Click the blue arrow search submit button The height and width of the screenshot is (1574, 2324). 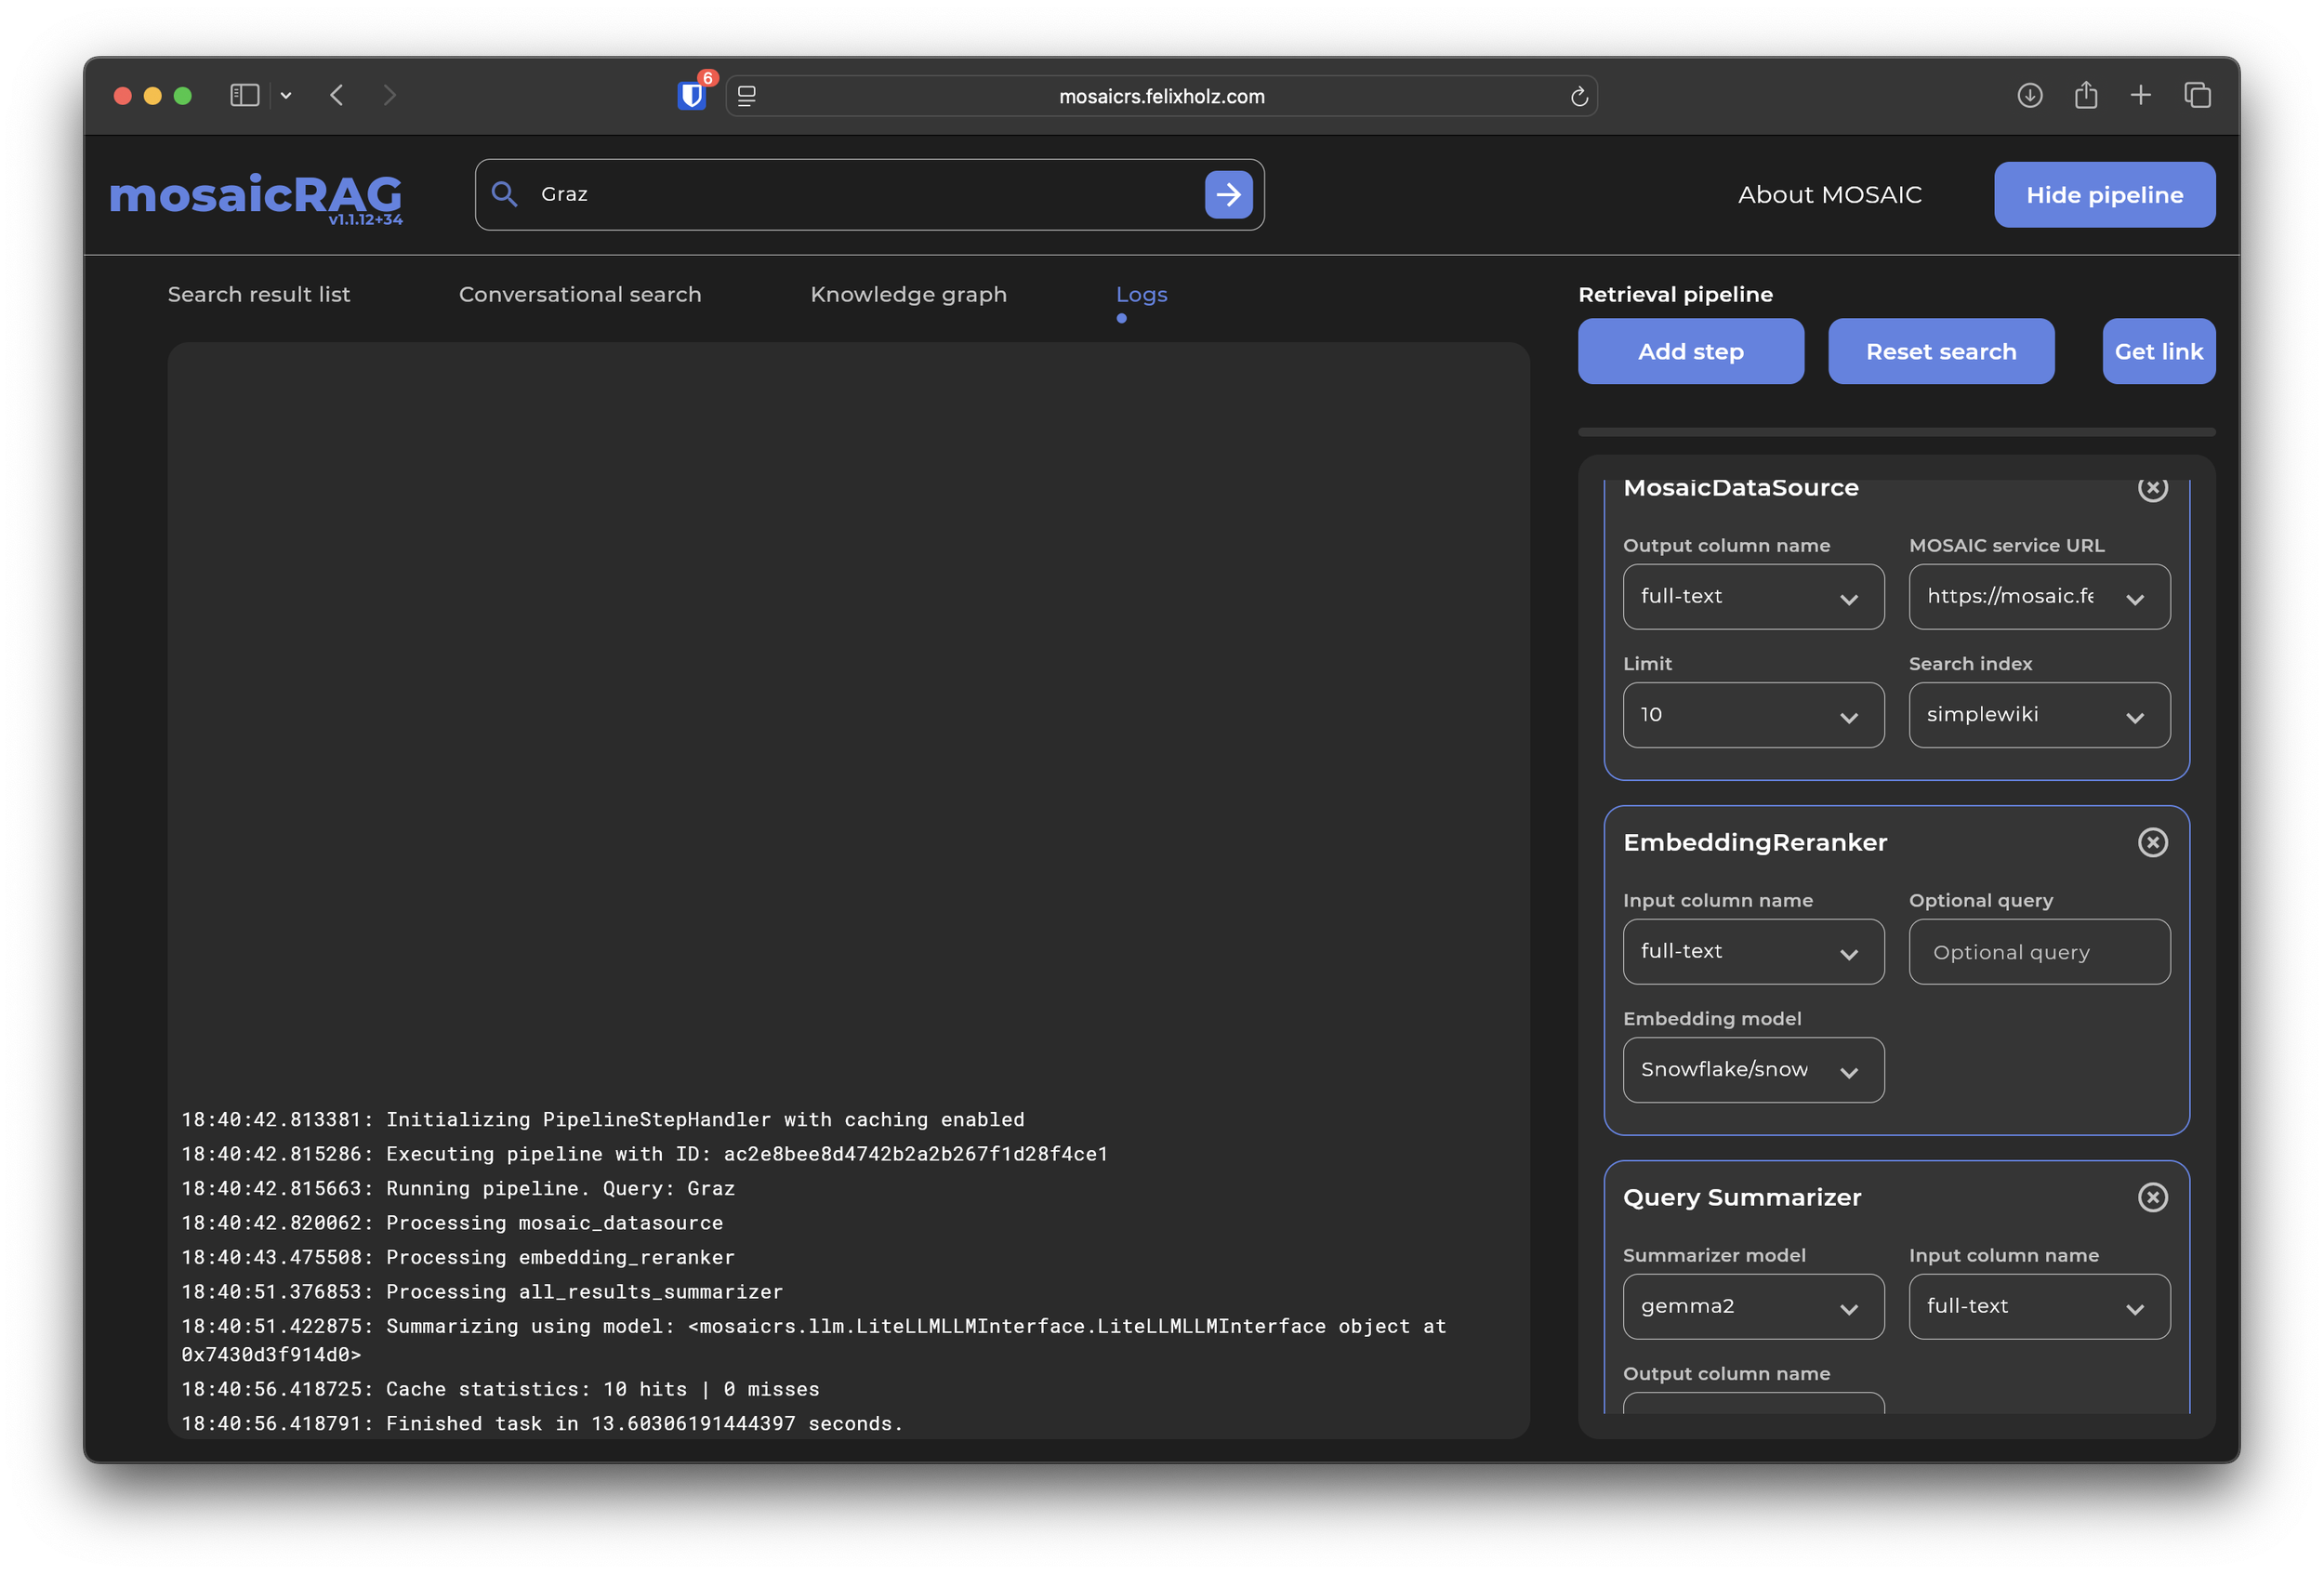tap(1228, 194)
